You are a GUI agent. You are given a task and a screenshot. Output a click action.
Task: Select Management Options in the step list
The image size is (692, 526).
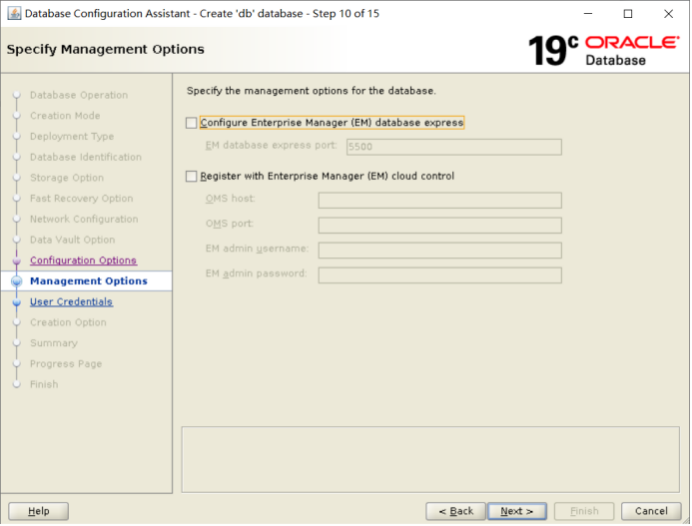coord(89,281)
